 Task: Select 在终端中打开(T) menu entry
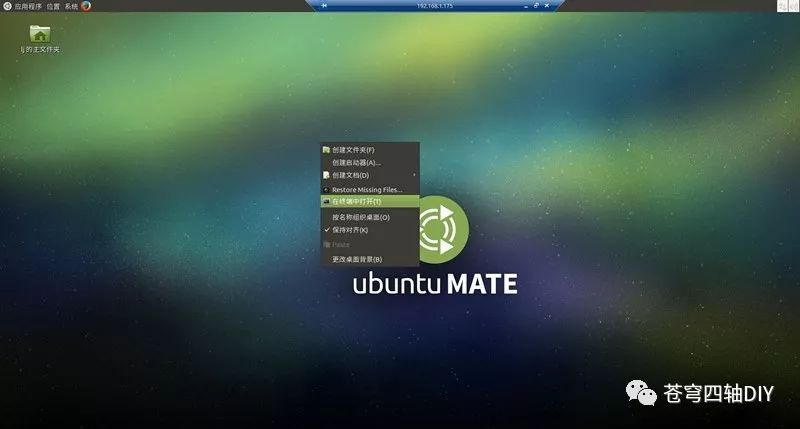click(370, 201)
